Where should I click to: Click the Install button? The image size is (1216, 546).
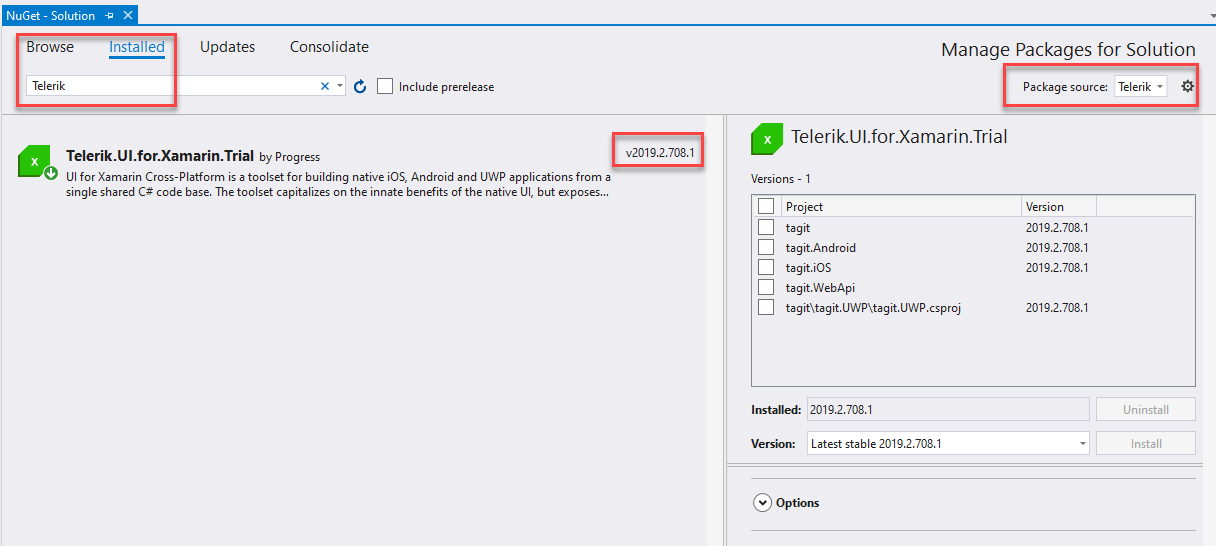click(1145, 443)
